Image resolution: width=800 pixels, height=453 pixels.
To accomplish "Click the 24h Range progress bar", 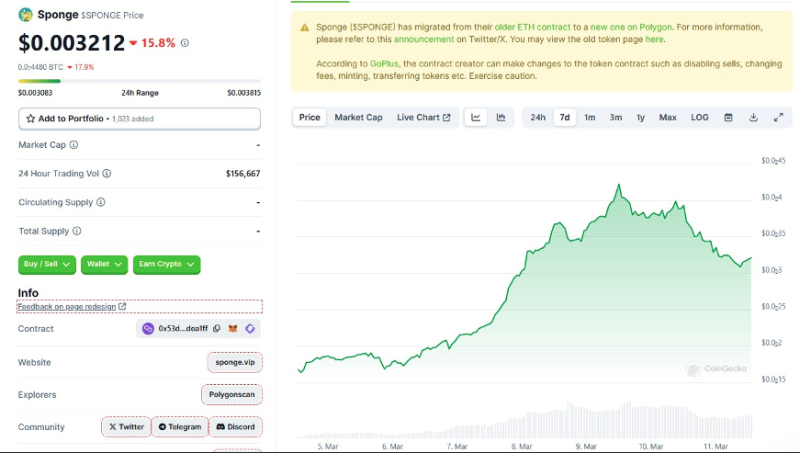I will pos(139,81).
